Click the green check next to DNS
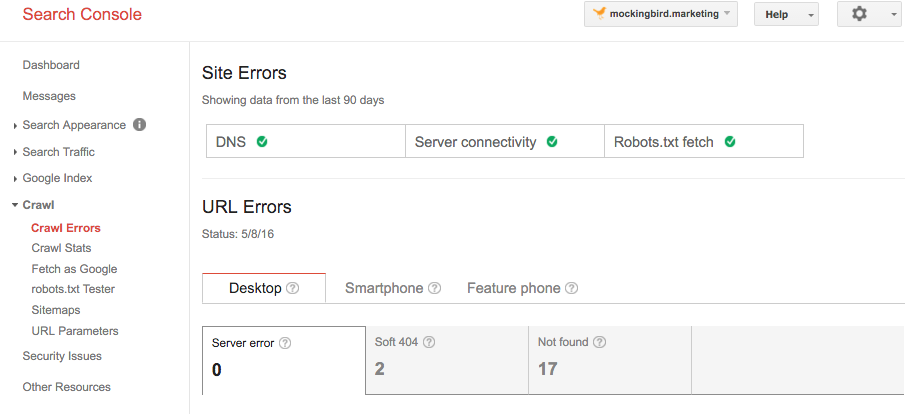 pos(262,141)
